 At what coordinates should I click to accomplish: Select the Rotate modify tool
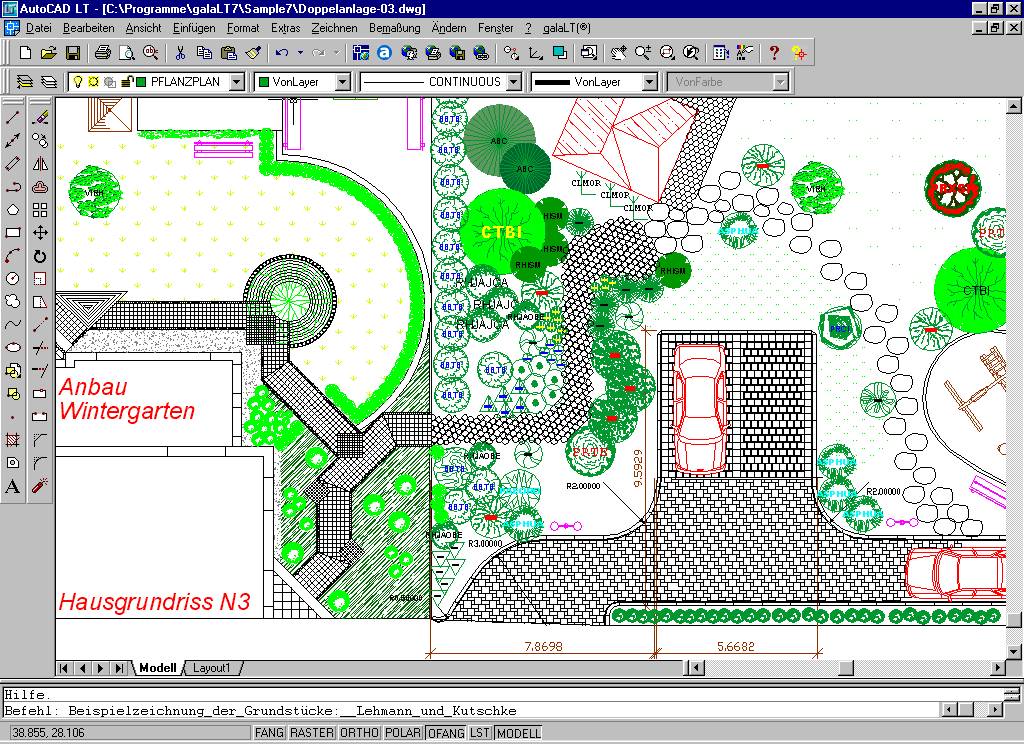(40, 255)
